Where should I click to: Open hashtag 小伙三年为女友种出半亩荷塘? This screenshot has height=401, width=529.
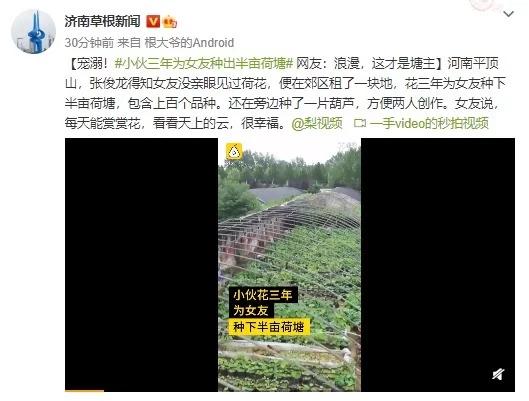(x=204, y=63)
